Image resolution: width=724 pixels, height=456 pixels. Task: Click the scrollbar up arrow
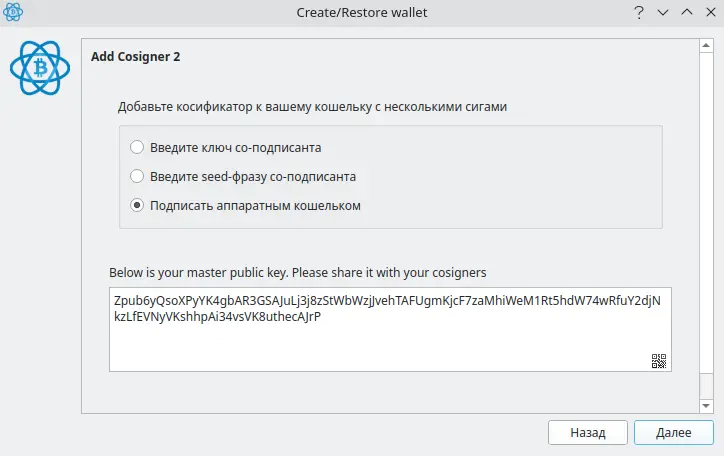coord(706,45)
